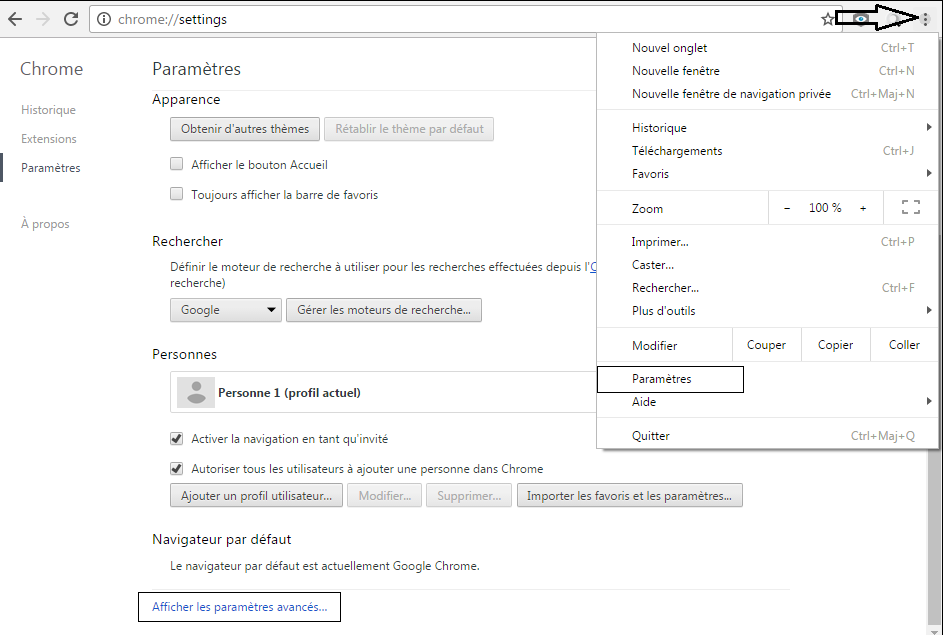Uncheck Autoriser tous les utilisateurs à ajouter une personne
Image resolution: width=943 pixels, height=635 pixels.
pyautogui.click(x=176, y=468)
